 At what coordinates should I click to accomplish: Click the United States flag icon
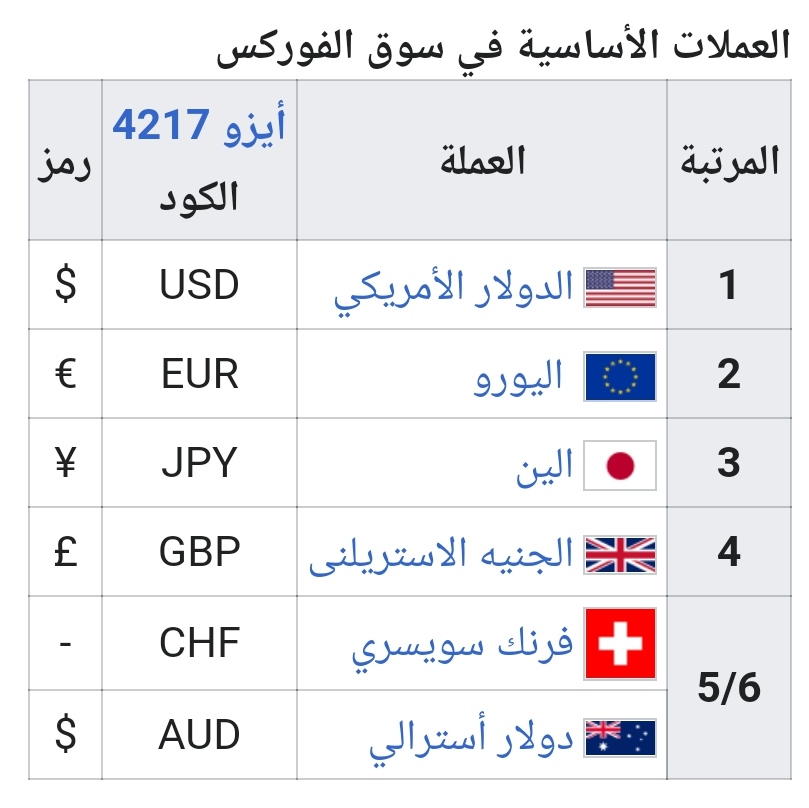pos(620,287)
